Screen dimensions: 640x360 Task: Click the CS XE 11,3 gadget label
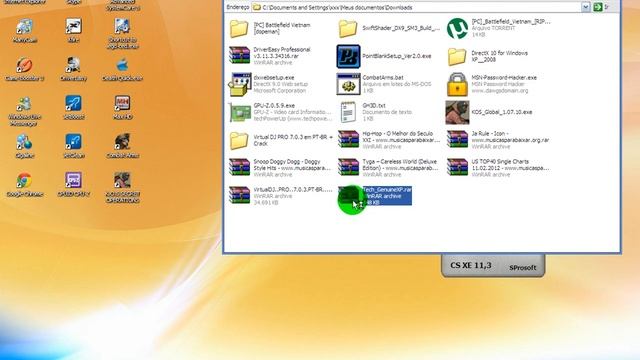point(471,265)
